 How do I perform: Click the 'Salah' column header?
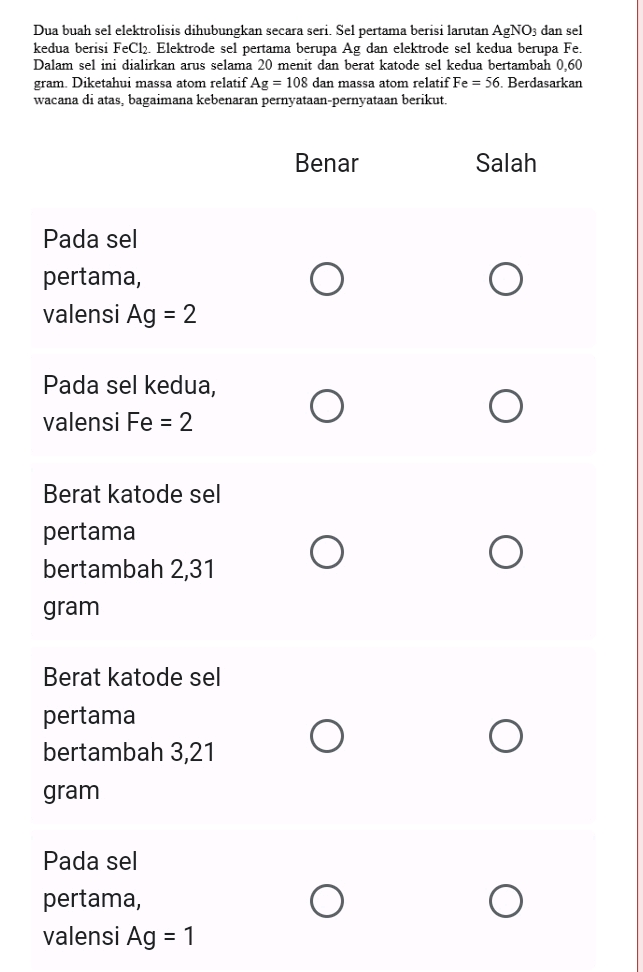(506, 164)
